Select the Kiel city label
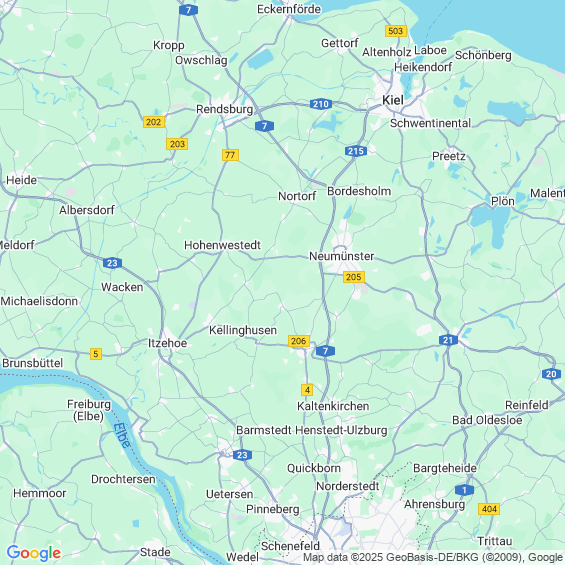Screen dimensions: 565x565 pyautogui.click(x=393, y=100)
